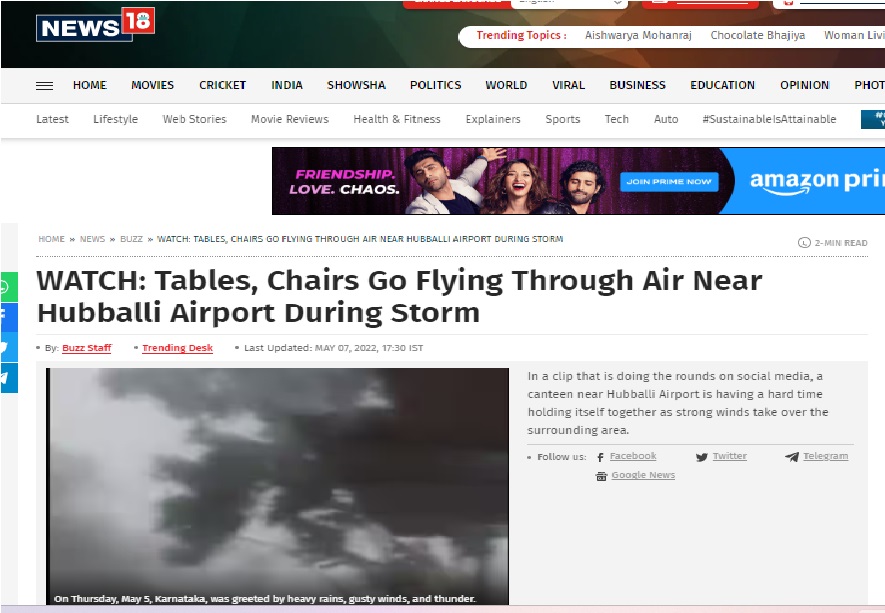Play the storm video thumbnail
Image resolution: width=885 pixels, height=613 pixels.
(x=277, y=487)
